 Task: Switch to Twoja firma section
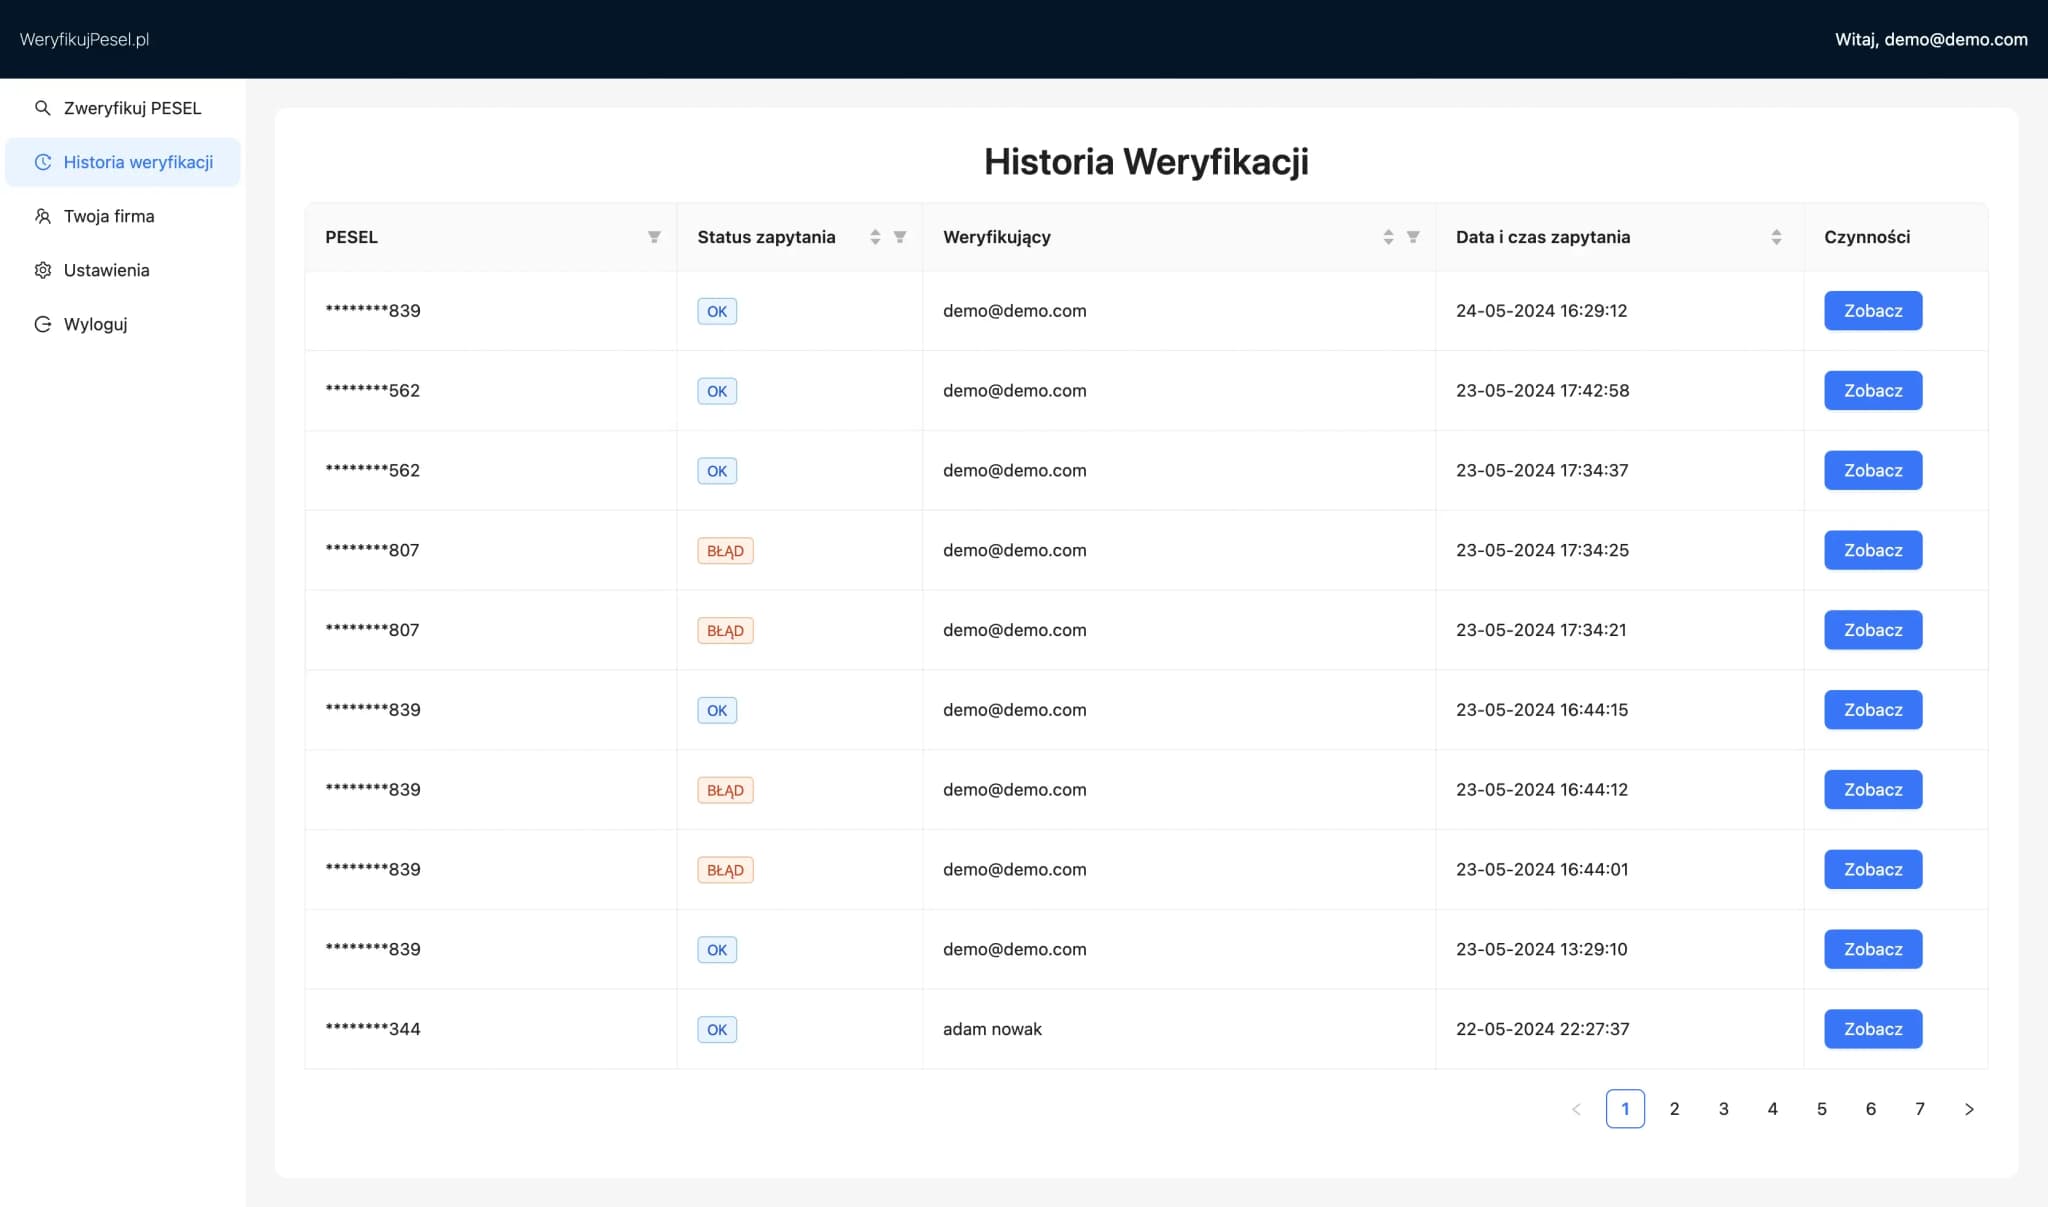(x=108, y=216)
